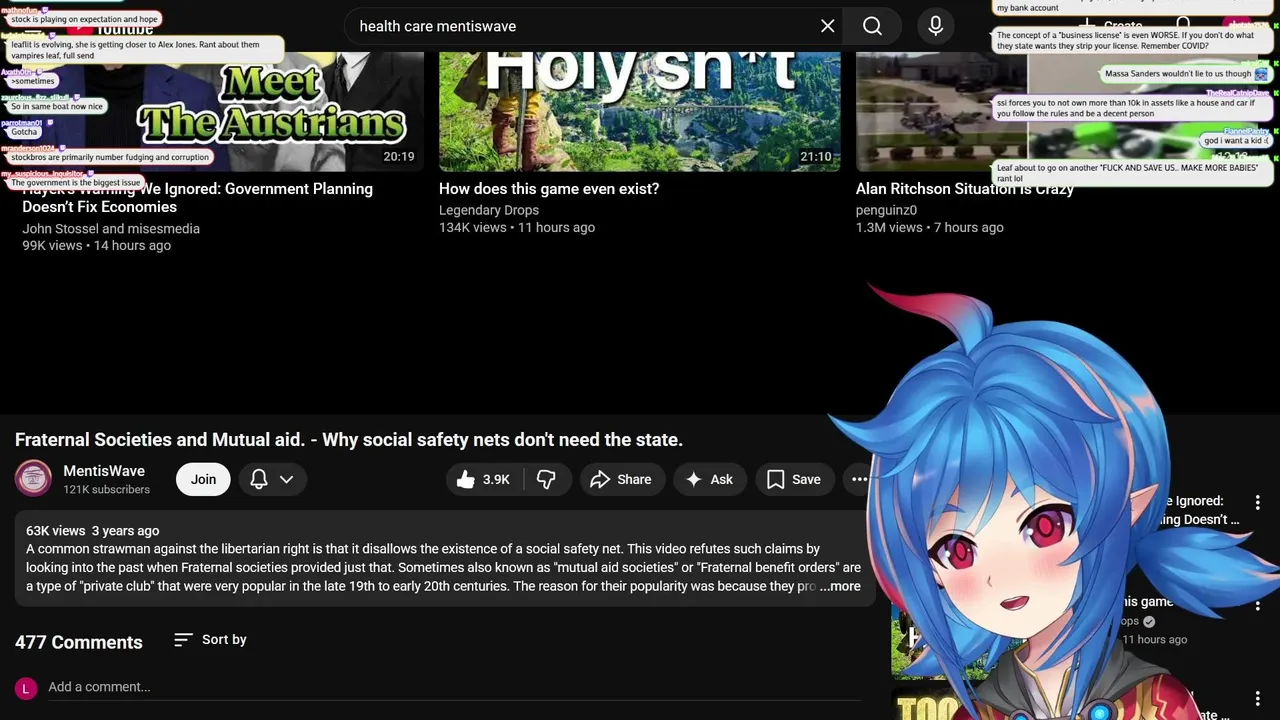The image size is (1280, 720).
Task: Open 'How does this game even exist?' title
Action: 549,189
